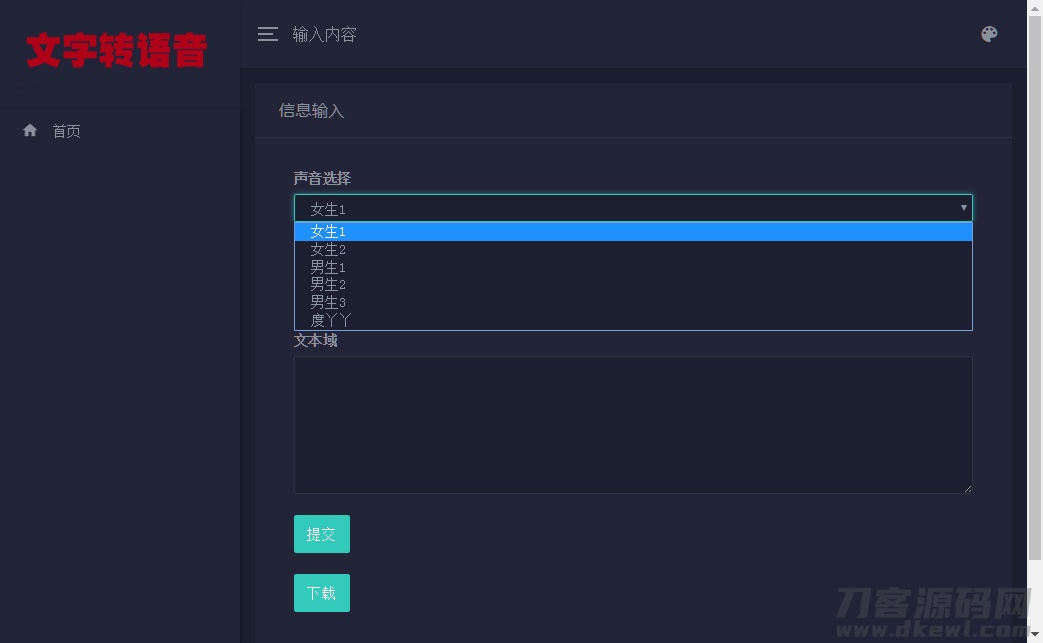Open the 声音选择 voice dropdown
This screenshot has width=1043, height=643.
click(632, 208)
